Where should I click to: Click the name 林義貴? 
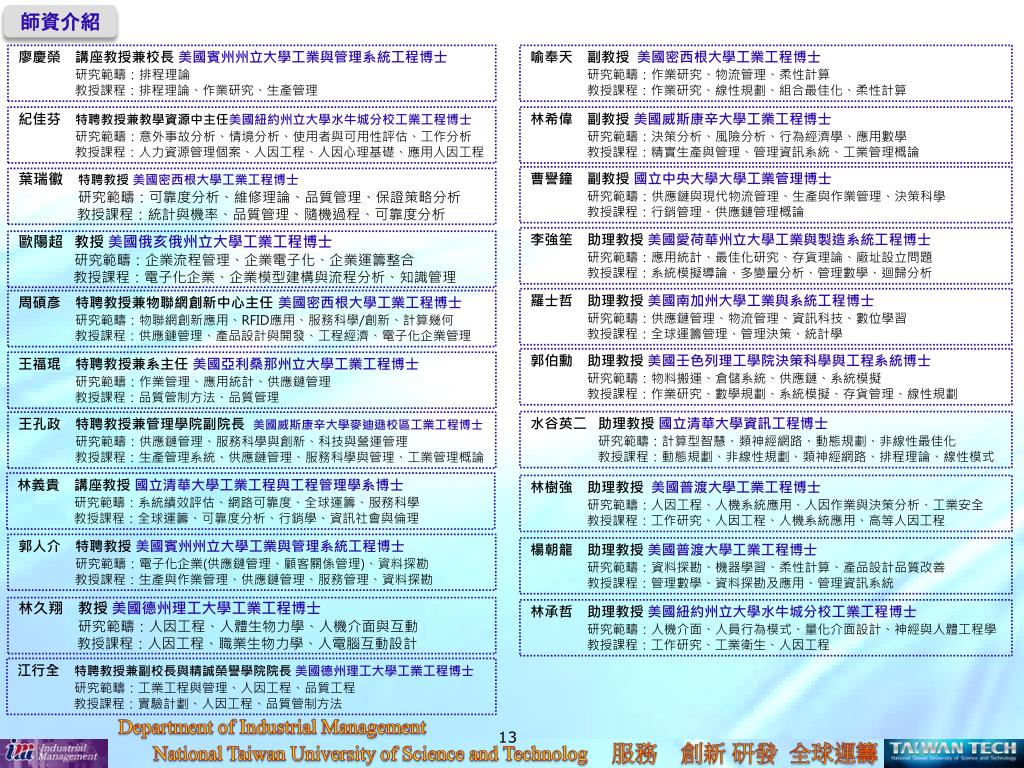coord(39,485)
